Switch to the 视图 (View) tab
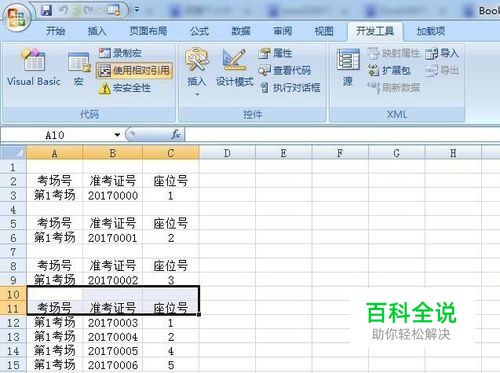The height and width of the screenshot is (373, 500). click(x=324, y=31)
